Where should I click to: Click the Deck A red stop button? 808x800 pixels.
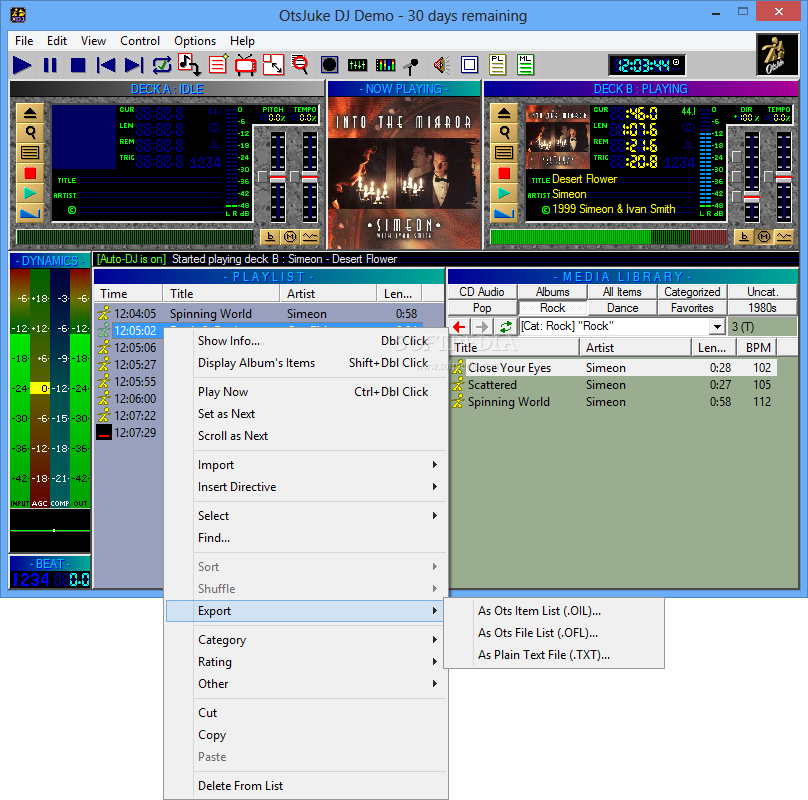[30, 173]
